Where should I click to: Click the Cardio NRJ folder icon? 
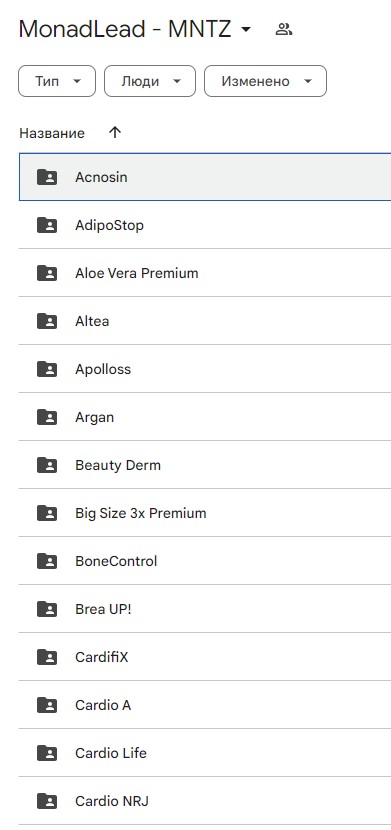(x=47, y=801)
